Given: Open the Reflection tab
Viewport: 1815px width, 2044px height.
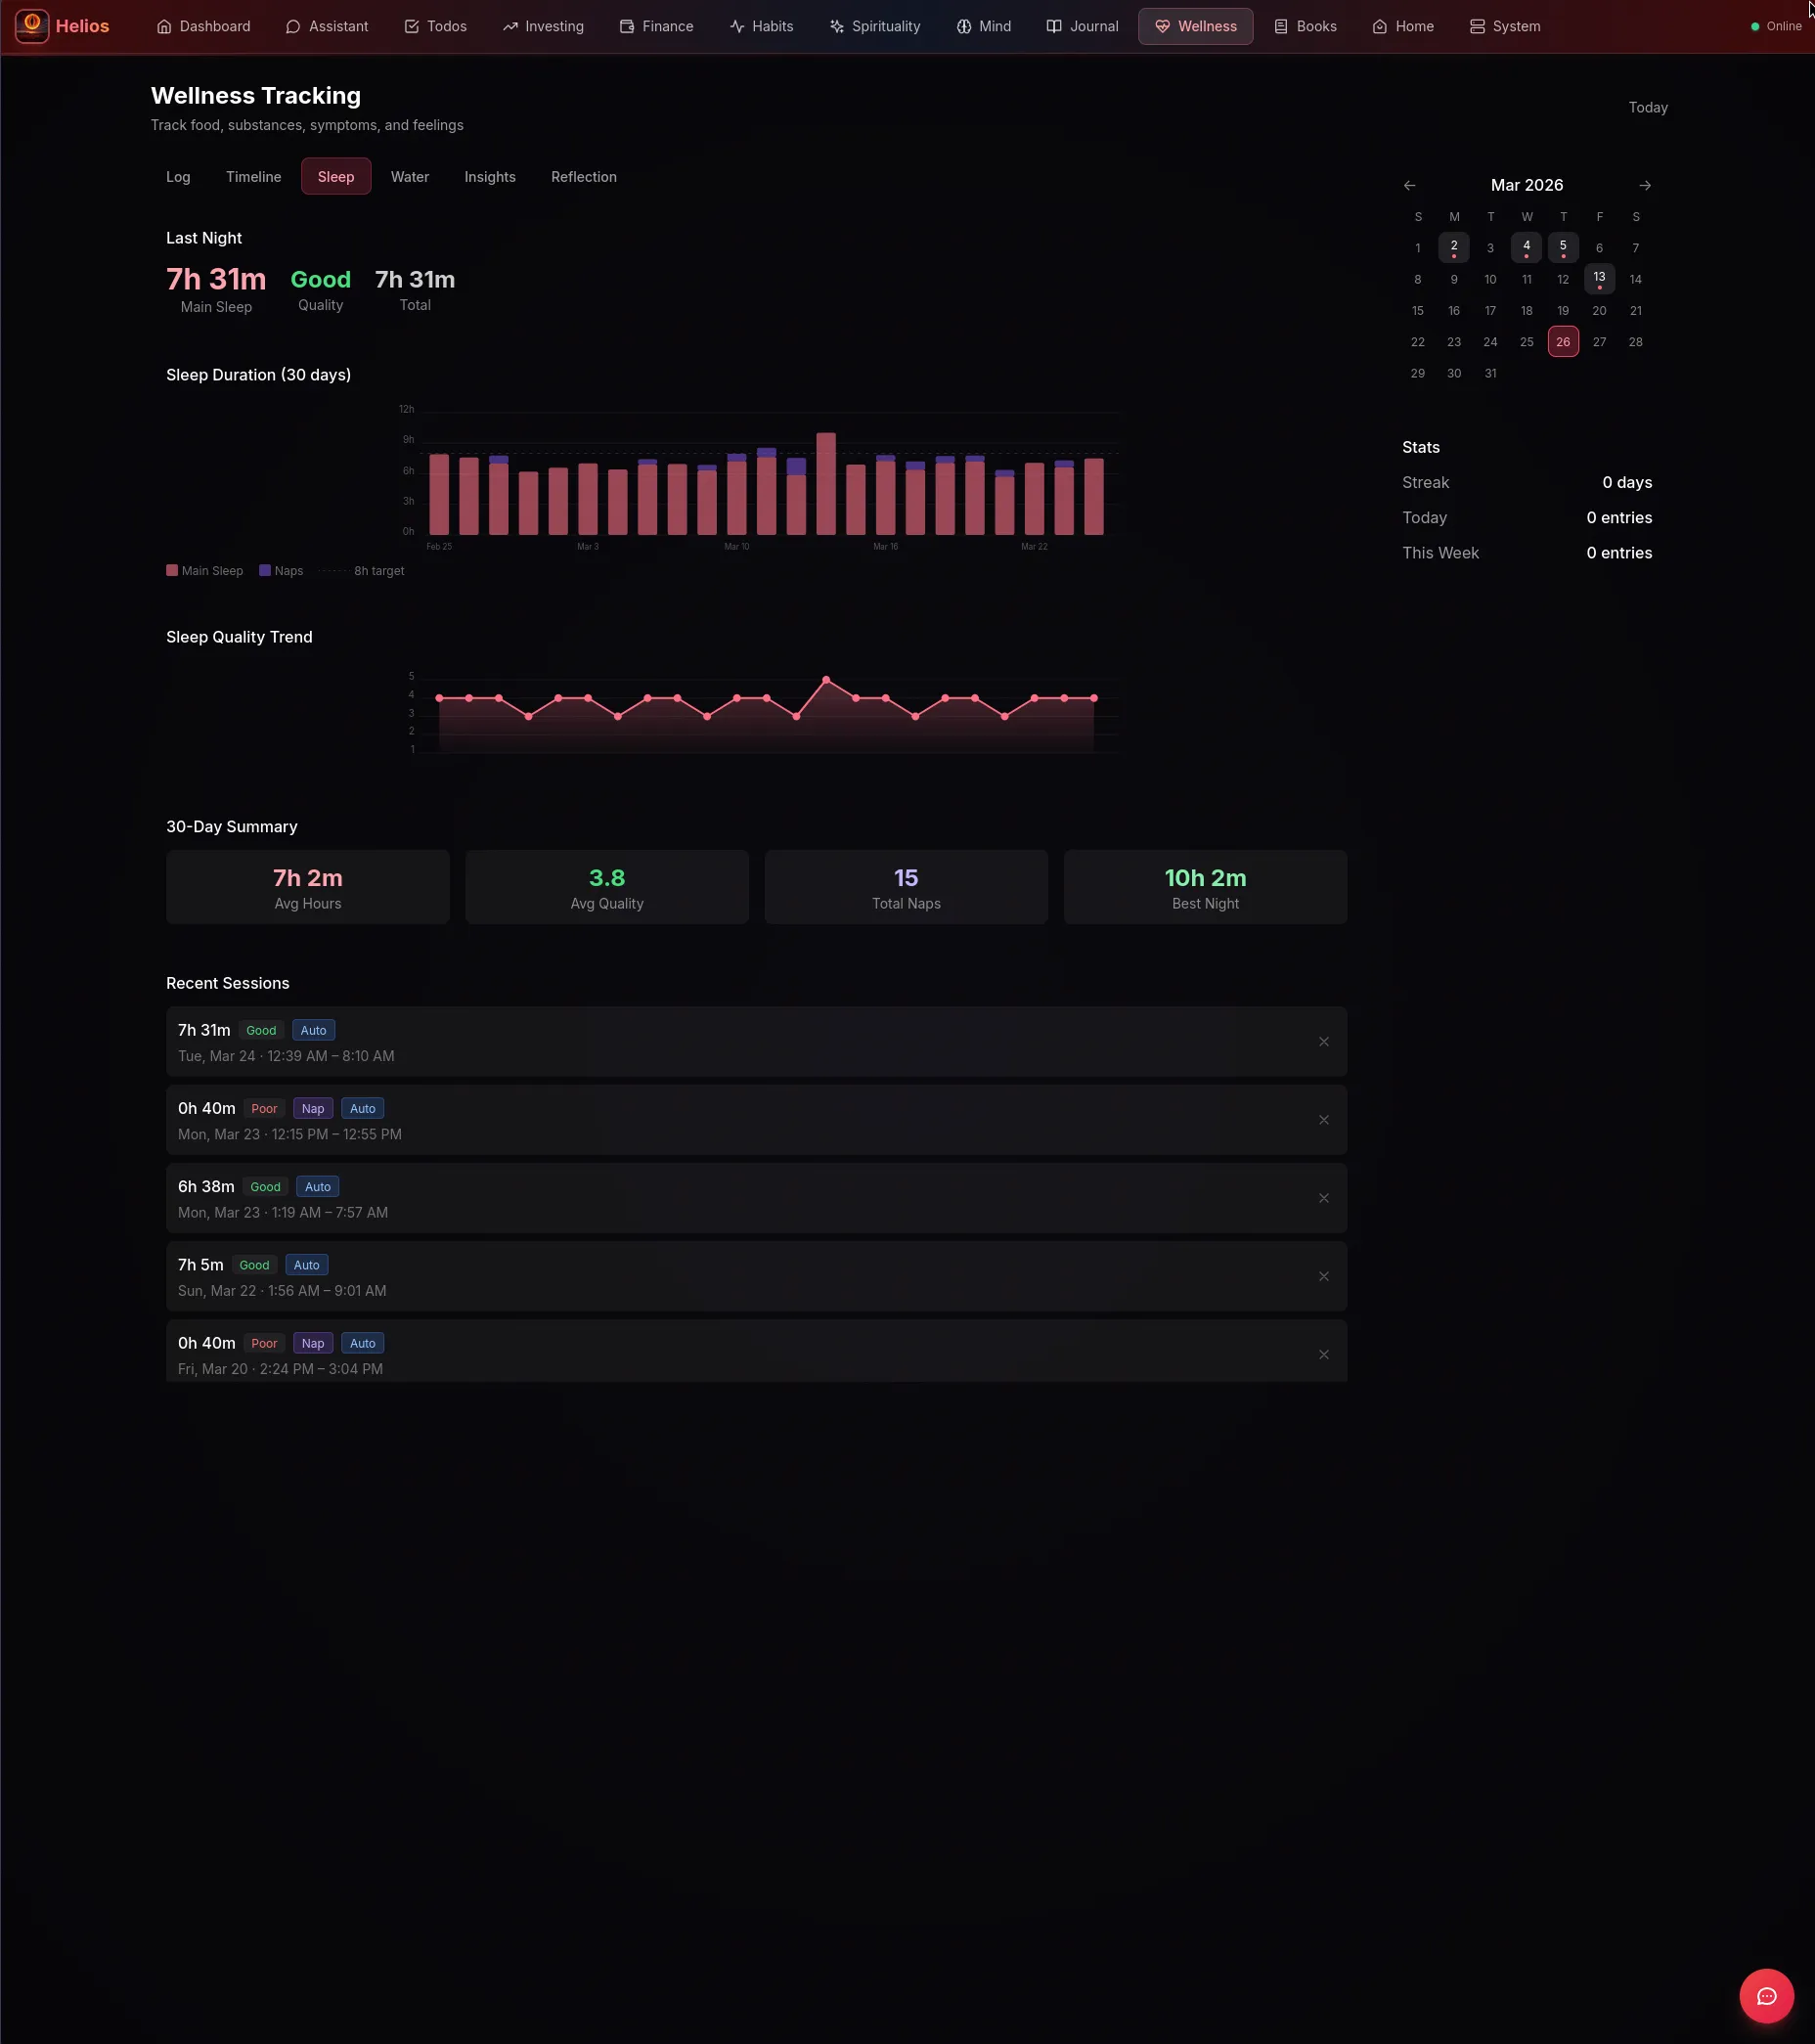Looking at the screenshot, I should [x=584, y=177].
